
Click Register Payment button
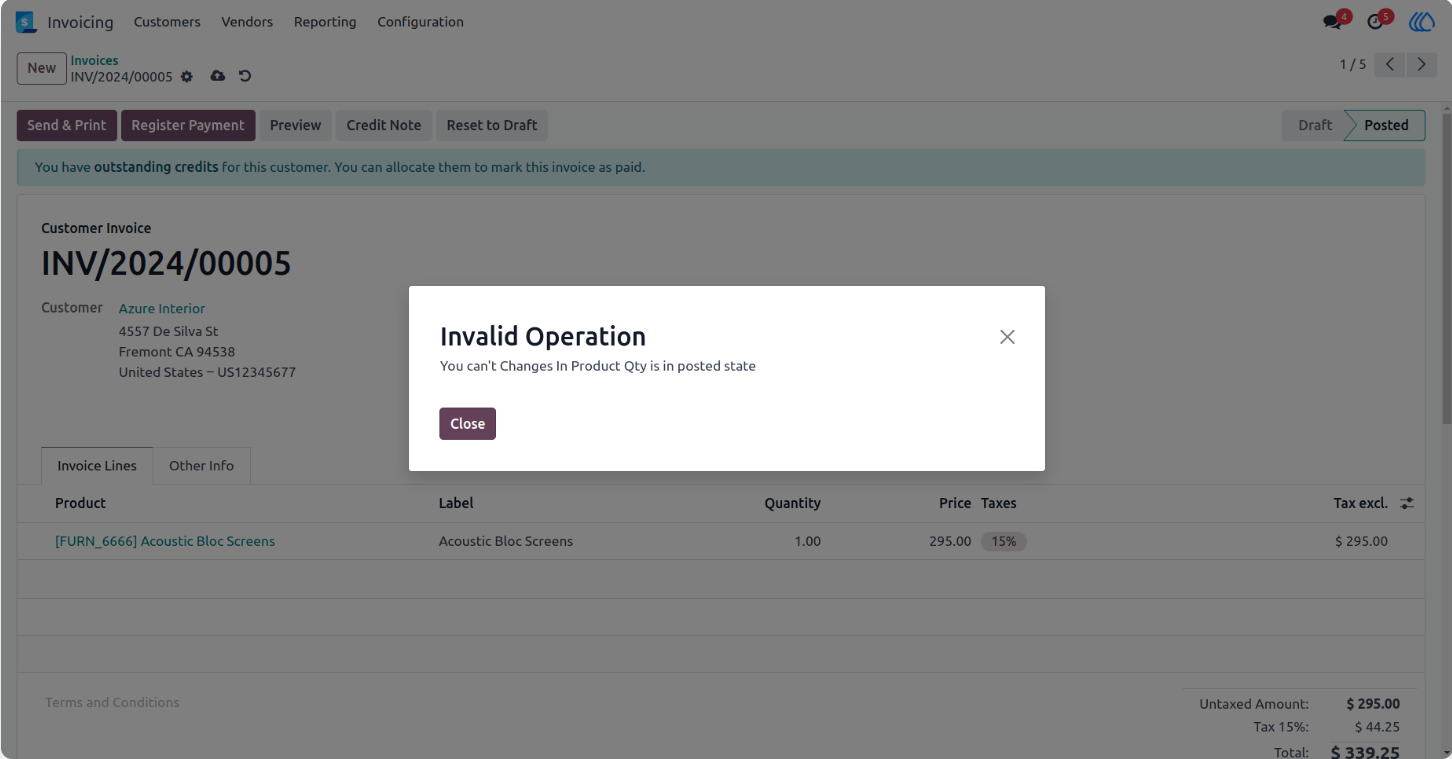coord(188,125)
